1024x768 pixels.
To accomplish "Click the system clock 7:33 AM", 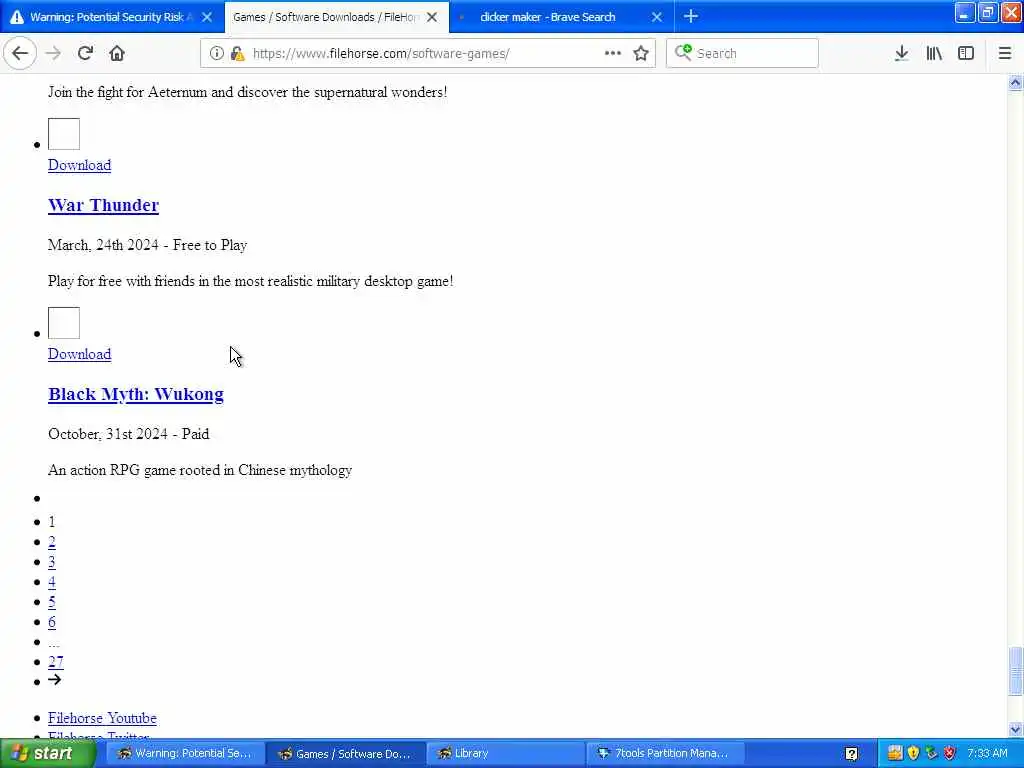I will click(x=987, y=754).
